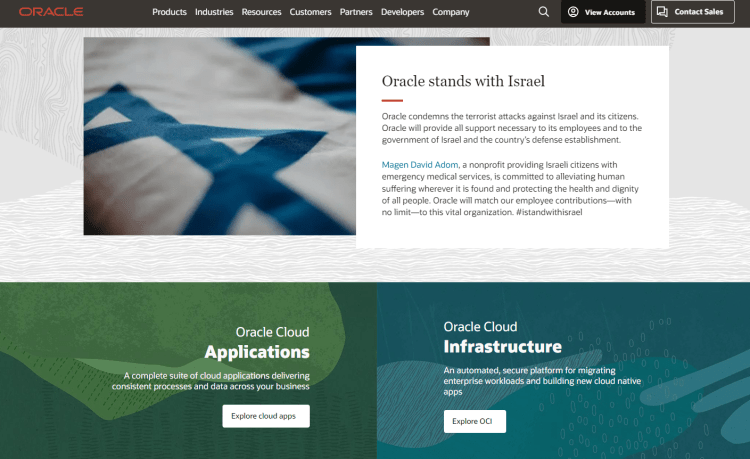The height and width of the screenshot is (459, 750).
Task: Open the Company menu
Action: [451, 12]
